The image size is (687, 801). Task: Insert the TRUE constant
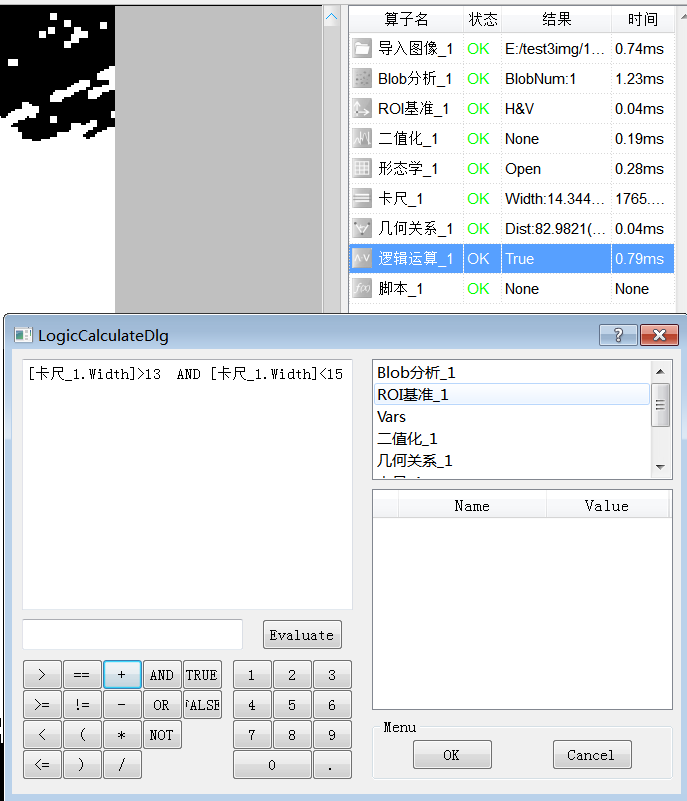click(x=202, y=675)
